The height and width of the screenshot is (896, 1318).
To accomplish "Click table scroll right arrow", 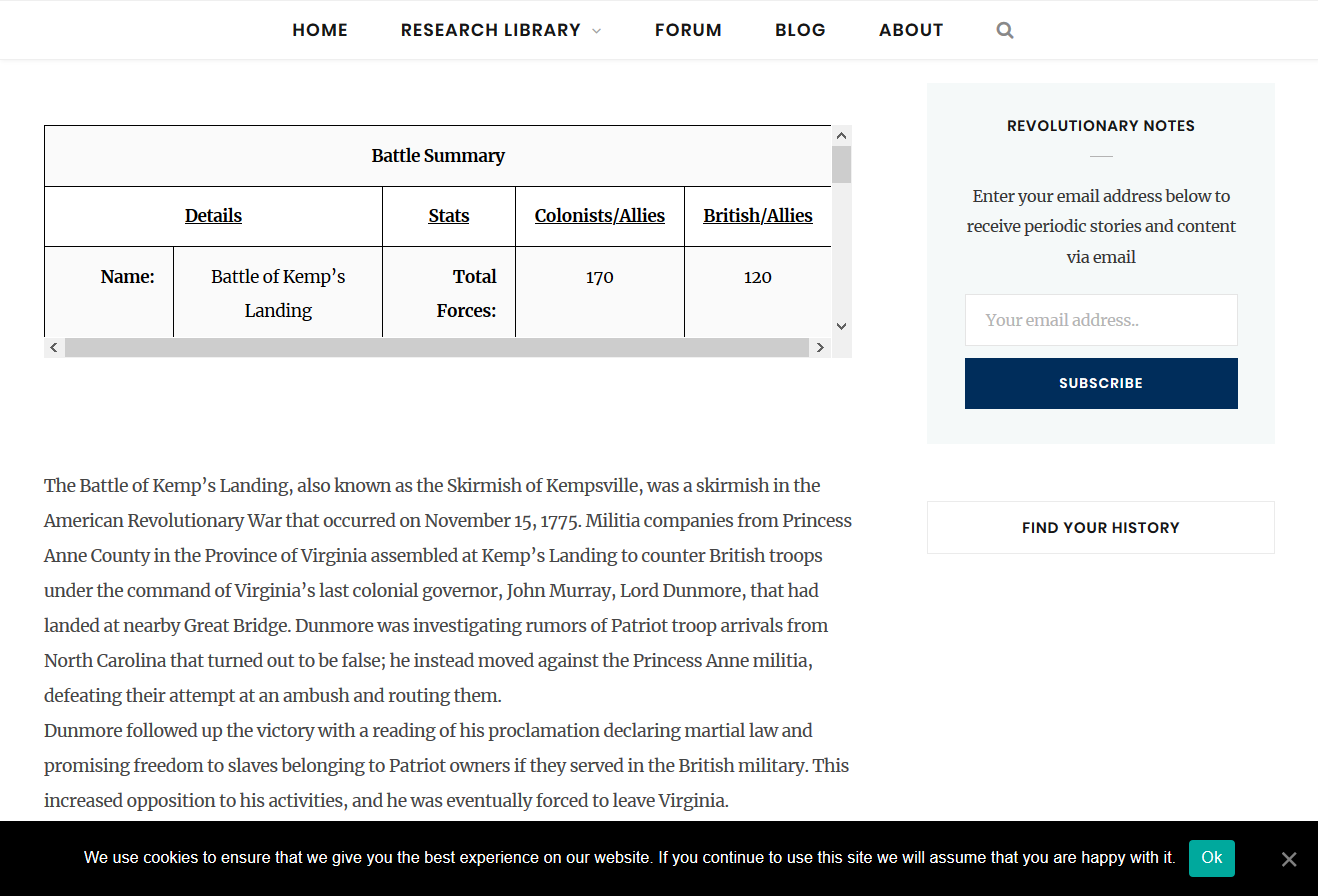I will coord(820,347).
